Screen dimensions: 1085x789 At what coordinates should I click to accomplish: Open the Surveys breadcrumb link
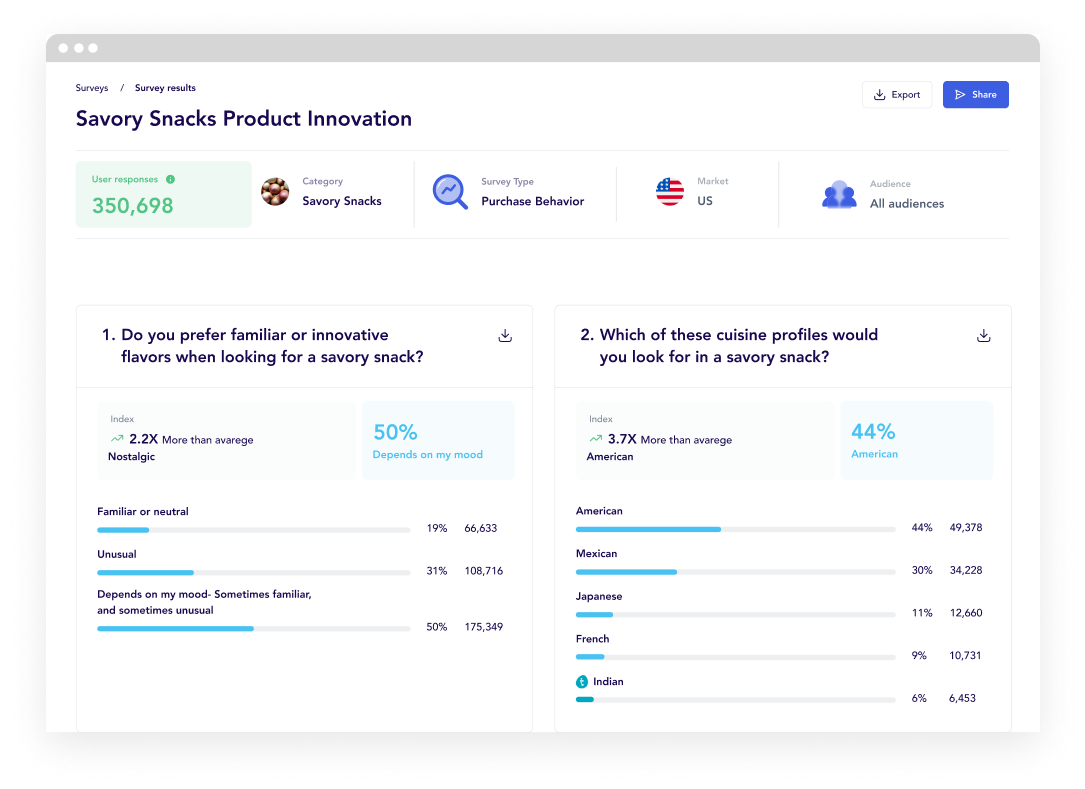[92, 88]
